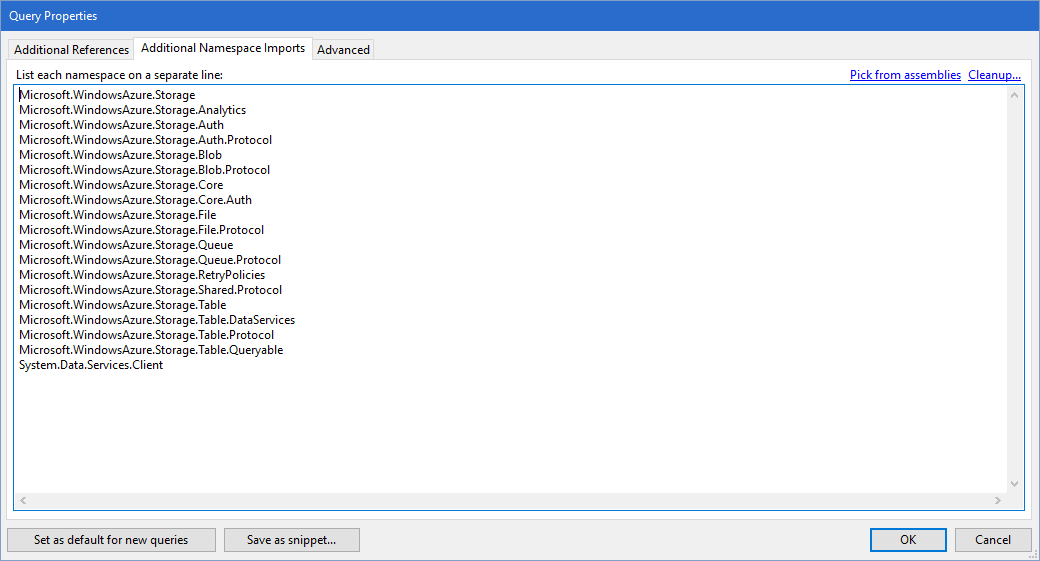The height and width of the screenshot is (561, 1040).
Task: Click the horizontal scrollbar right arrow
Action: click(997, 500)
